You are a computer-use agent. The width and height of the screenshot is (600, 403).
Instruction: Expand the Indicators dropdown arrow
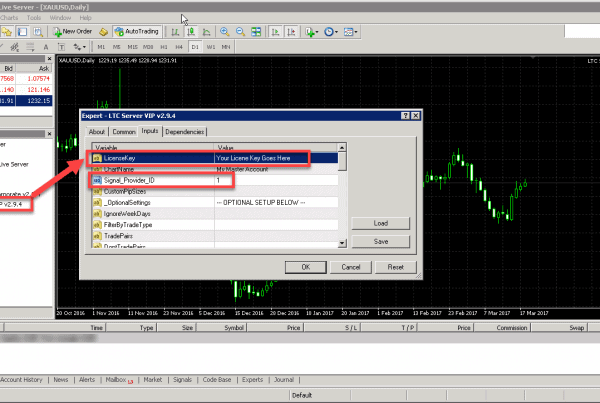[317, 32]
